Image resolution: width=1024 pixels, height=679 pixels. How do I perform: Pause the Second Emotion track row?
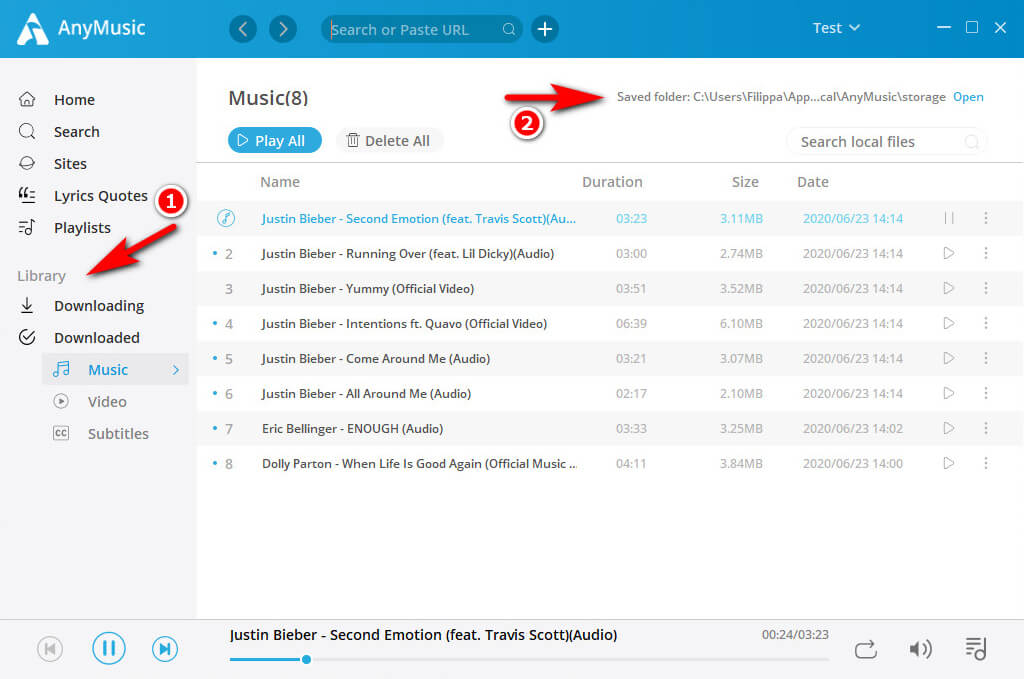coord(949,218)
